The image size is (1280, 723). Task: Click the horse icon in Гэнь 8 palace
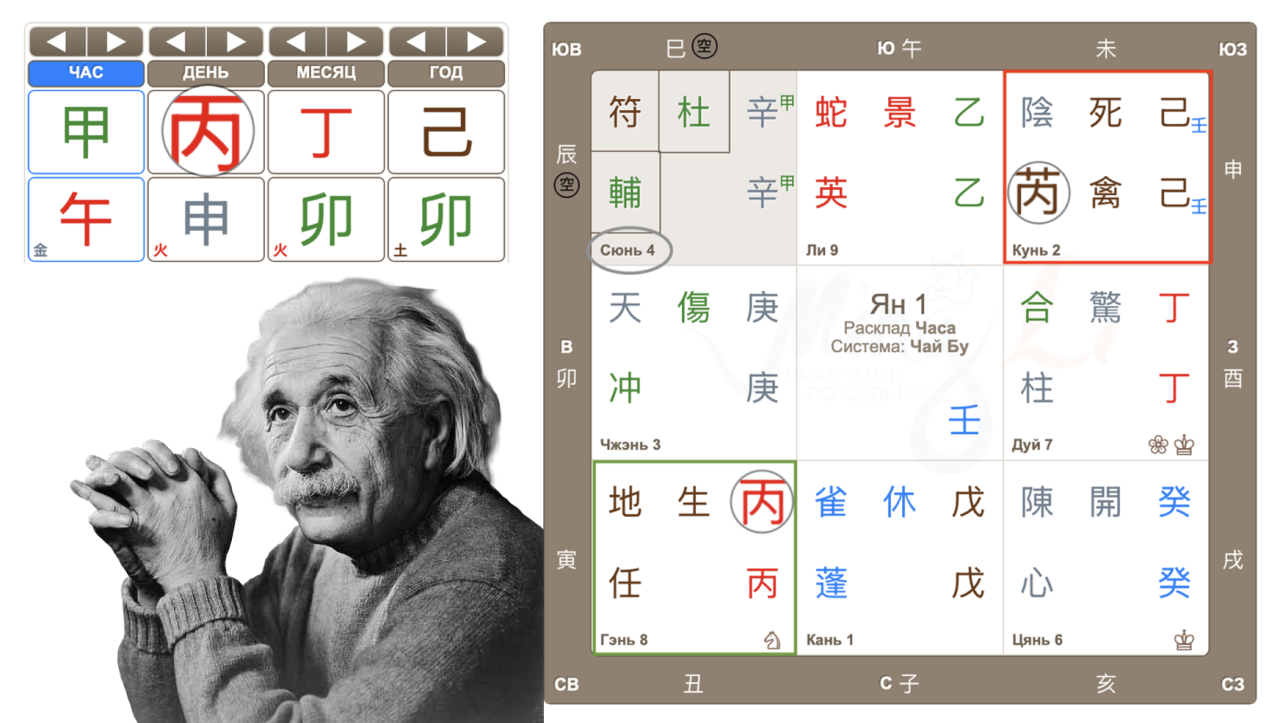pos(771,639)
